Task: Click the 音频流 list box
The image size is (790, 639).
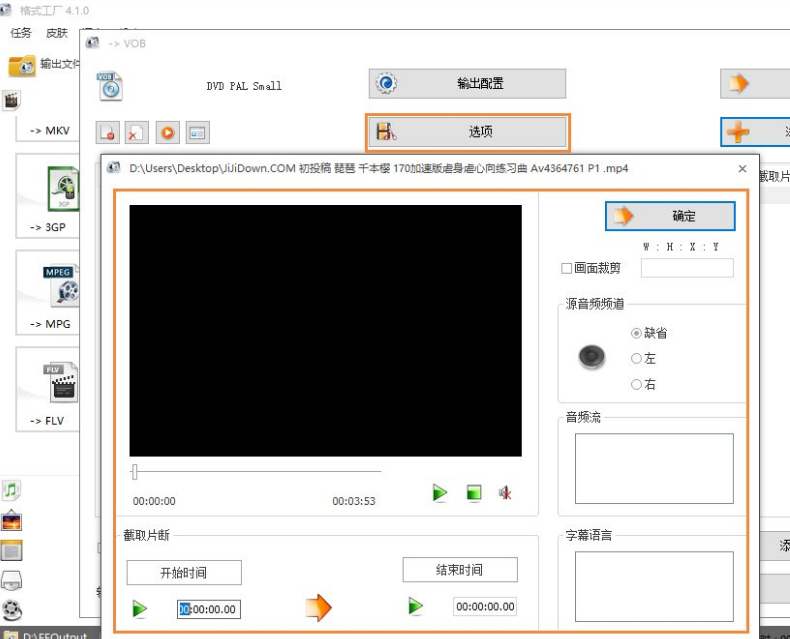Action: [654, 468]
